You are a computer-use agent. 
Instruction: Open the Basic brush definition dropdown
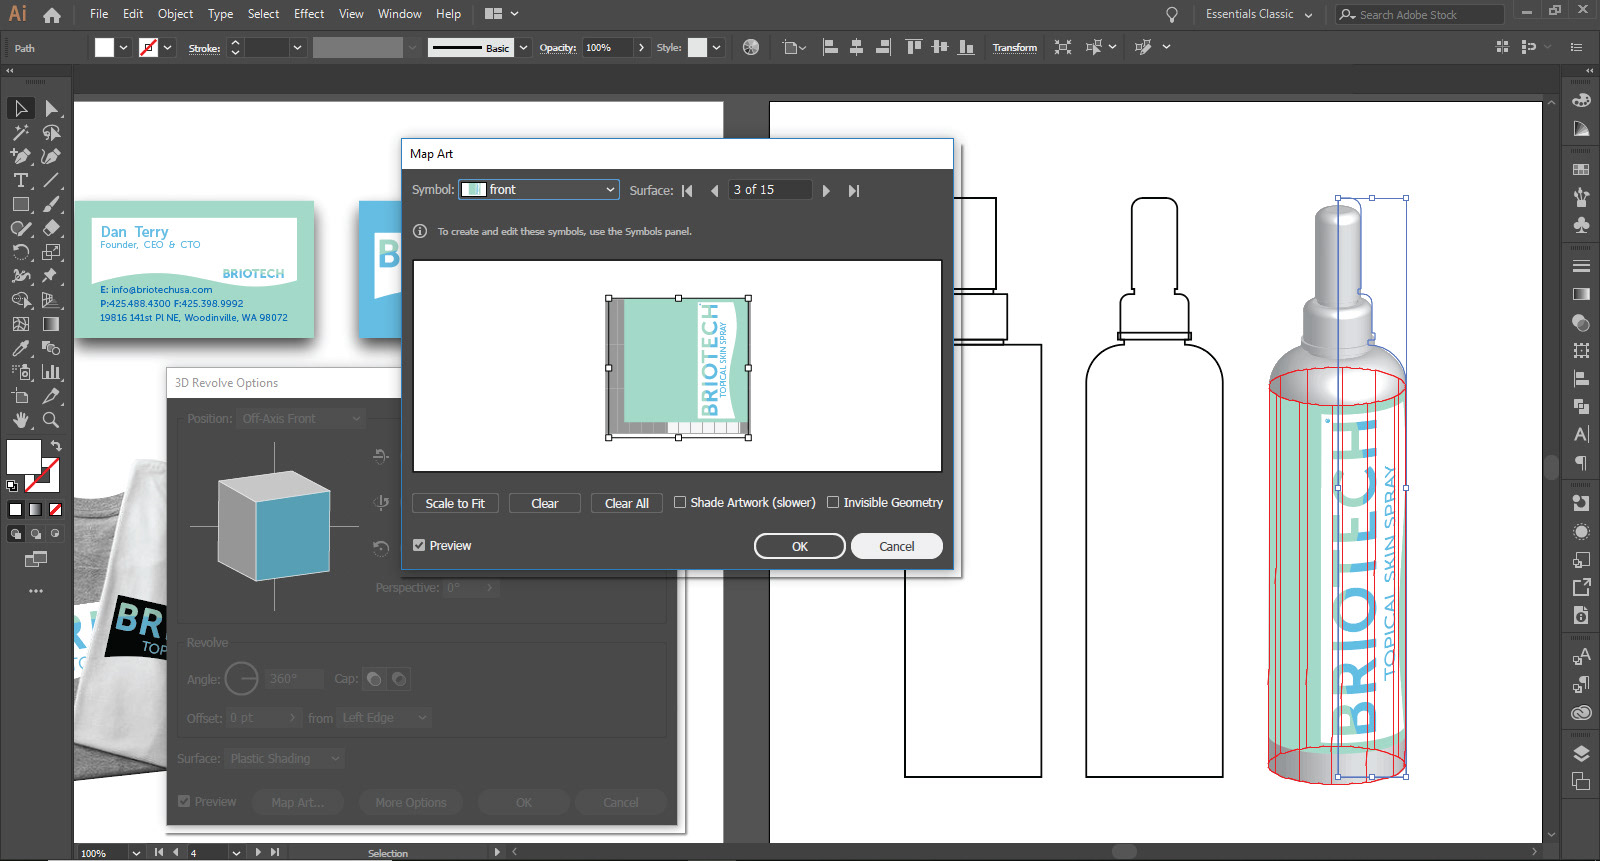coord(523,47)
